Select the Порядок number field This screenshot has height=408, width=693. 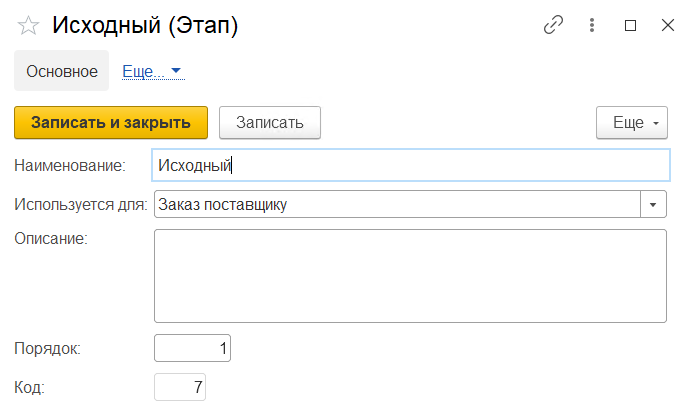pyautogui.click(x=193, y=348)
